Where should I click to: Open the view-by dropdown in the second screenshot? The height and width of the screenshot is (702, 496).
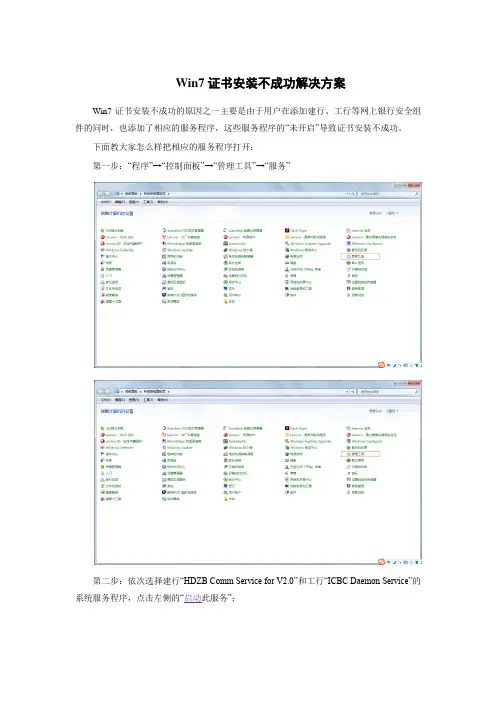[x=393, y=411]
